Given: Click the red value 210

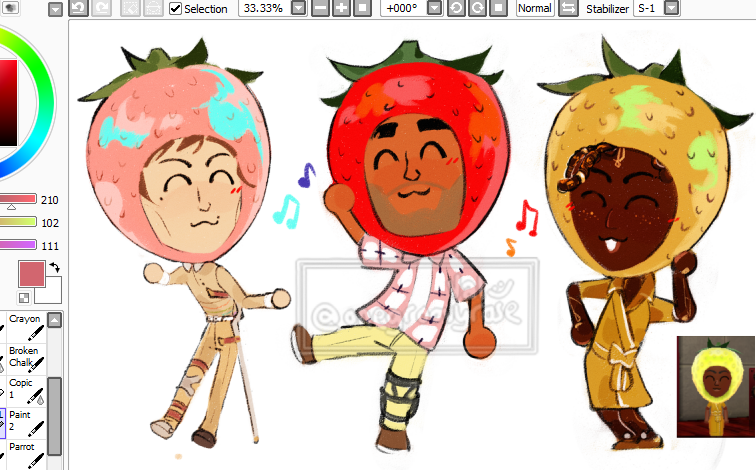Looking at the screenshot, I should click(x=50, y=200).
